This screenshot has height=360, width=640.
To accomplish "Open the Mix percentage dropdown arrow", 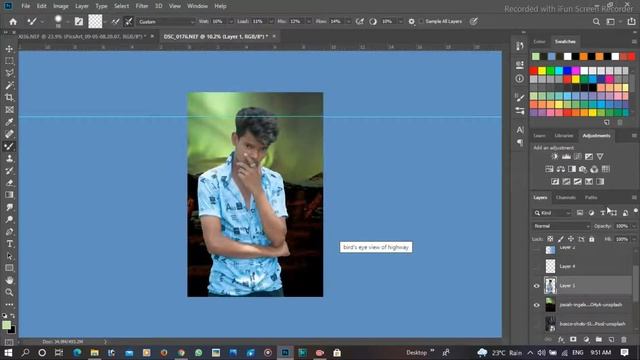I will coord(309,22).
